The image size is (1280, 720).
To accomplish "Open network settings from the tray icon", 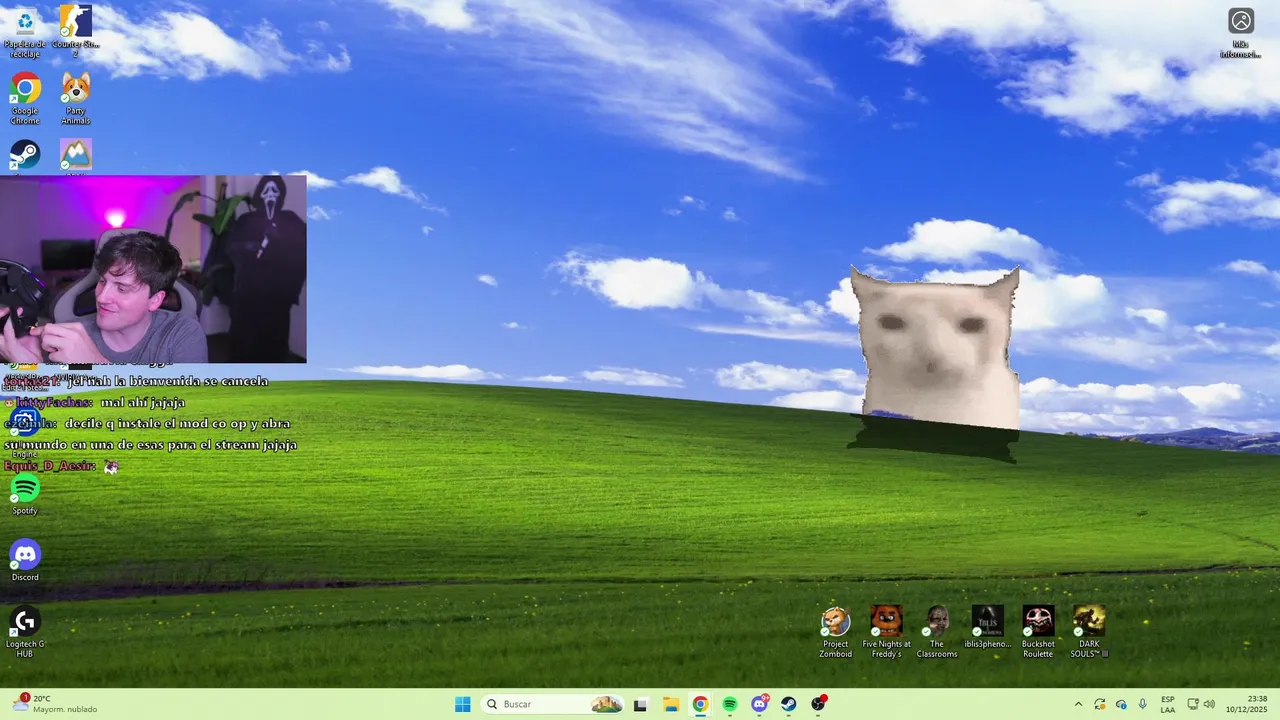I will coord(1193,704).
